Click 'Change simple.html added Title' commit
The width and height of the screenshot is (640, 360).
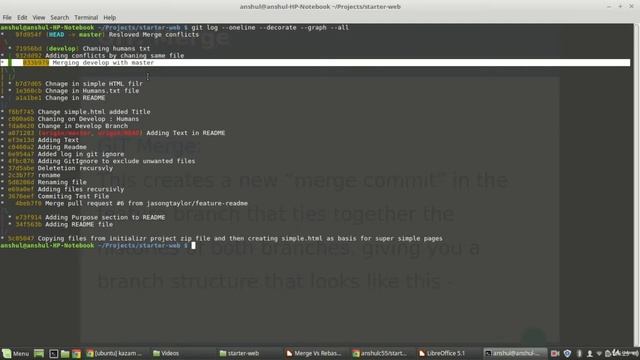(x=94, y=112)
